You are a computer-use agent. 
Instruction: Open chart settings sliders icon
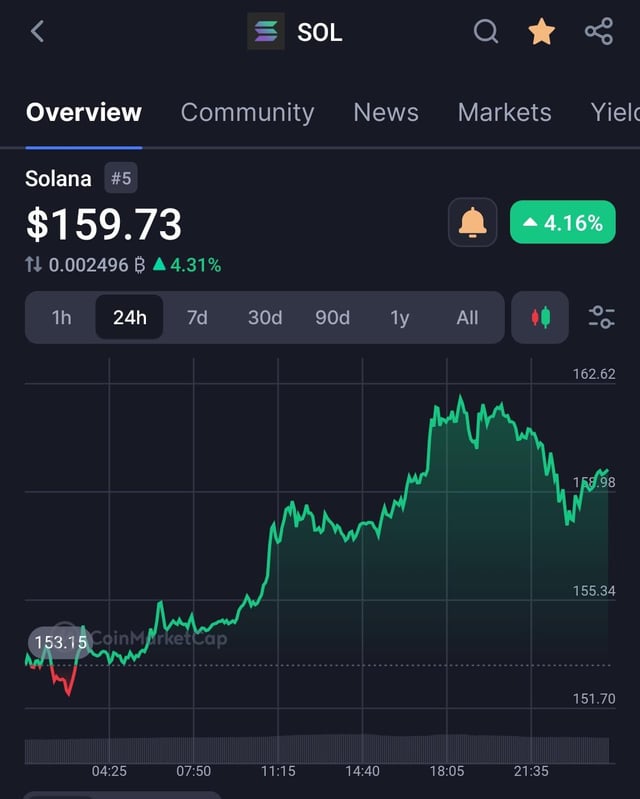pyautogui.click(x=601, y=318)
